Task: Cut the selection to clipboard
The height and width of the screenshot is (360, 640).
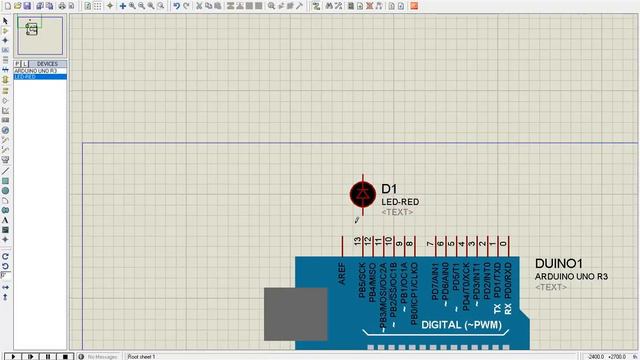Action: (199, 6)
